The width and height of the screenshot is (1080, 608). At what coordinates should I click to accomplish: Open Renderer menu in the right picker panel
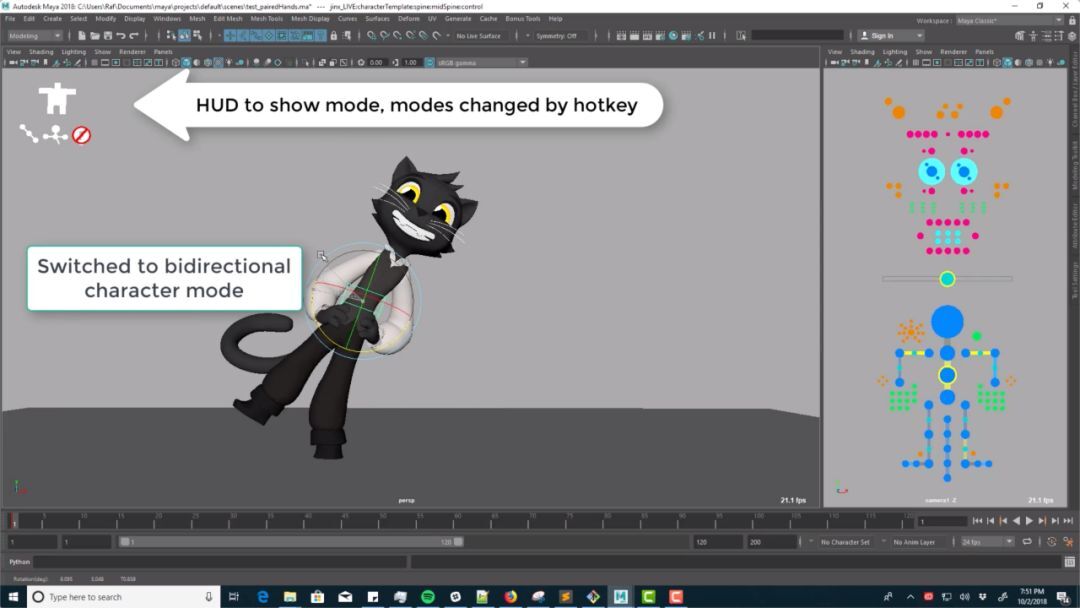pyautogui.click(x=953, y=52)
